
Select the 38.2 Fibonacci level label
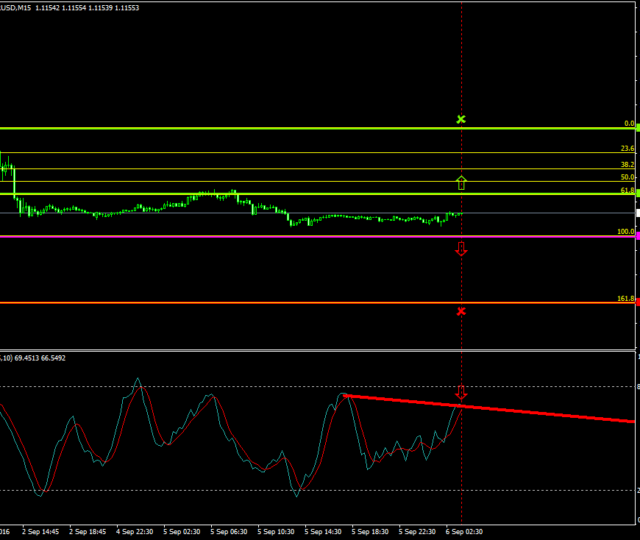click(627, 164)
